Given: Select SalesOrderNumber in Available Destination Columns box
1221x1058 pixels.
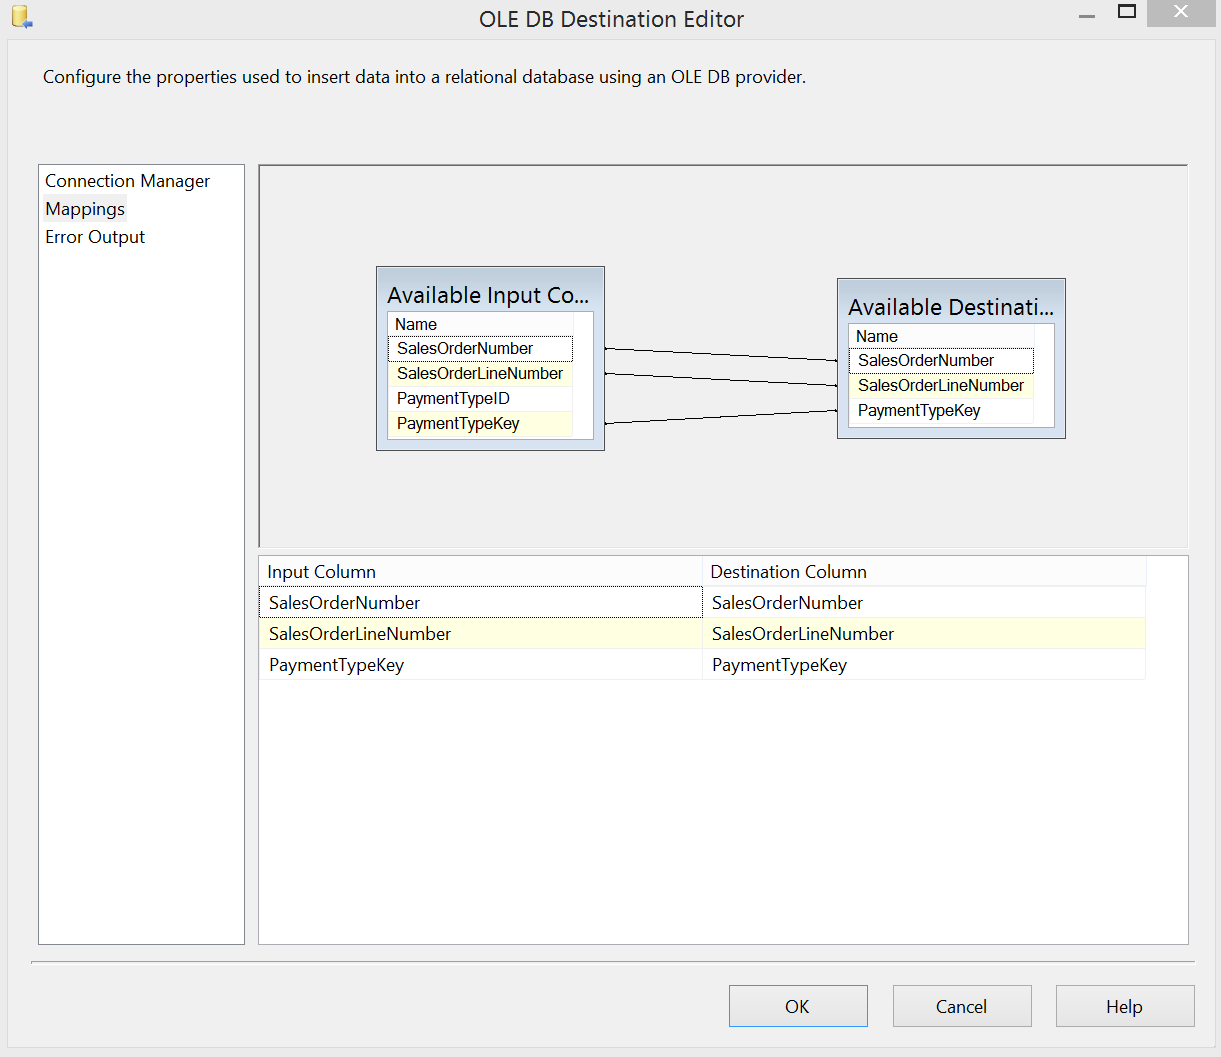Looking at the screenshot, I should [x=926, y=360].
